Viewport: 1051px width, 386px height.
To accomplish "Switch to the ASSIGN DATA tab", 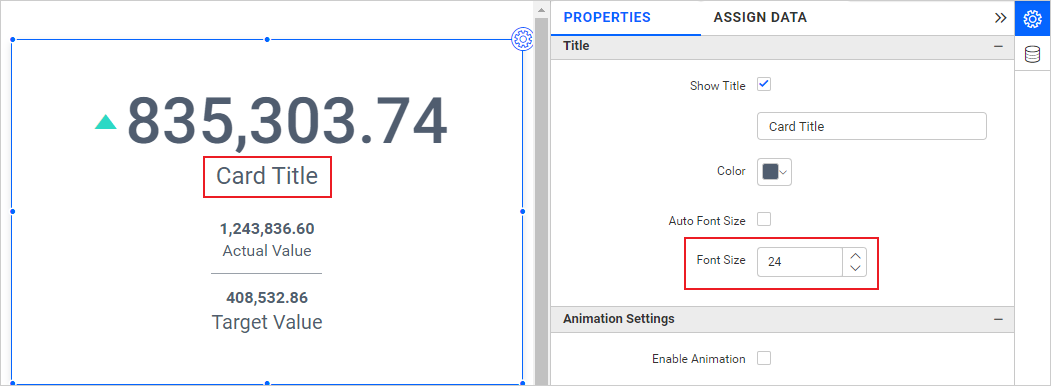I will tap(760, 18).
